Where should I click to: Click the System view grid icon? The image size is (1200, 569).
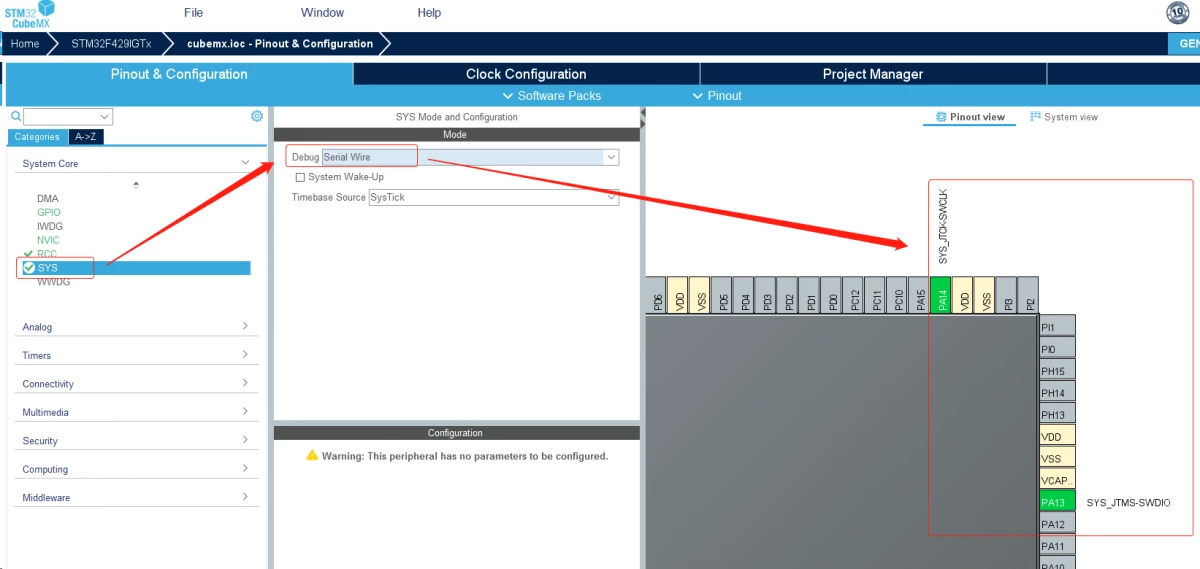pos(1036,117)
